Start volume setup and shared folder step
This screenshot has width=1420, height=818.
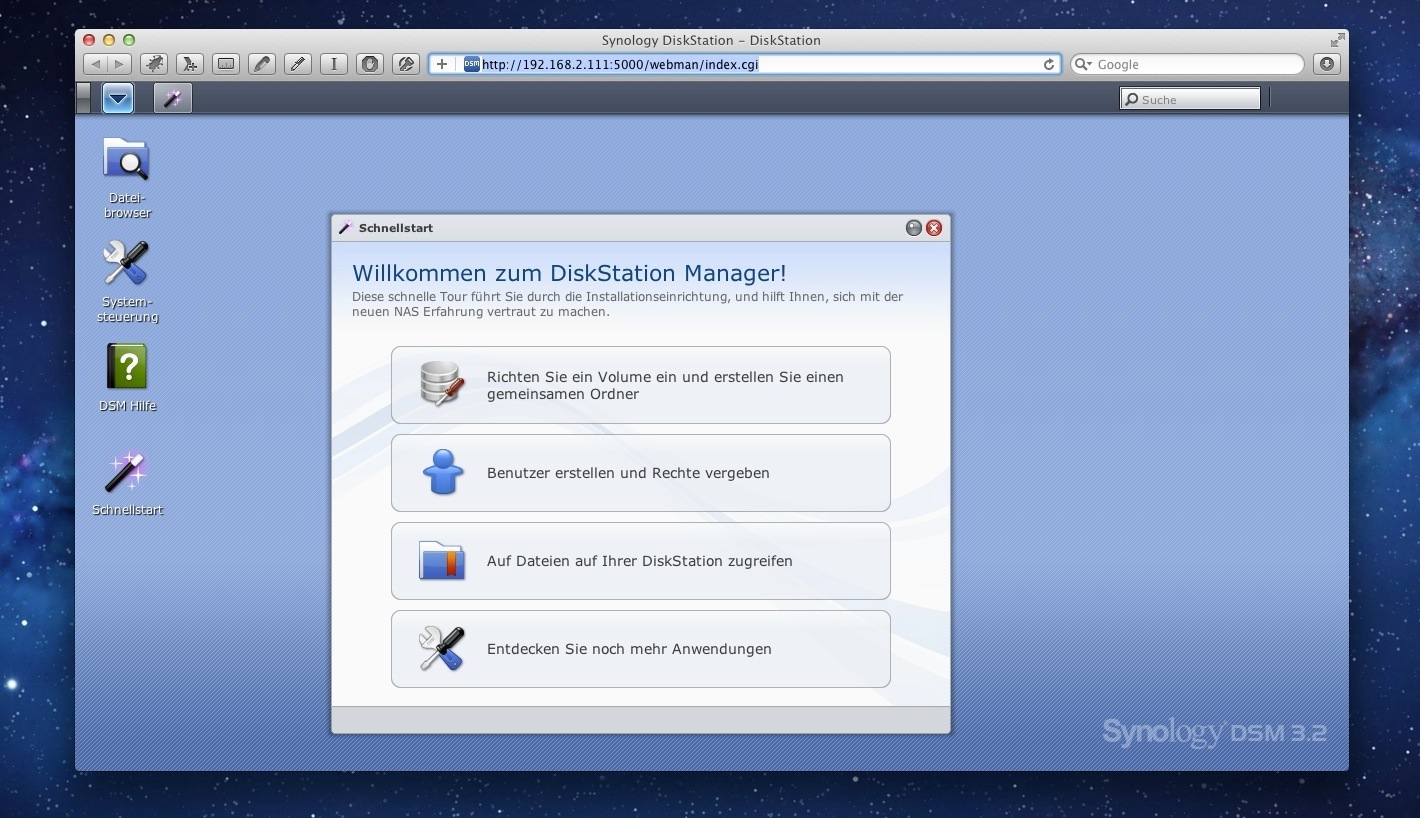coord(641,385)
